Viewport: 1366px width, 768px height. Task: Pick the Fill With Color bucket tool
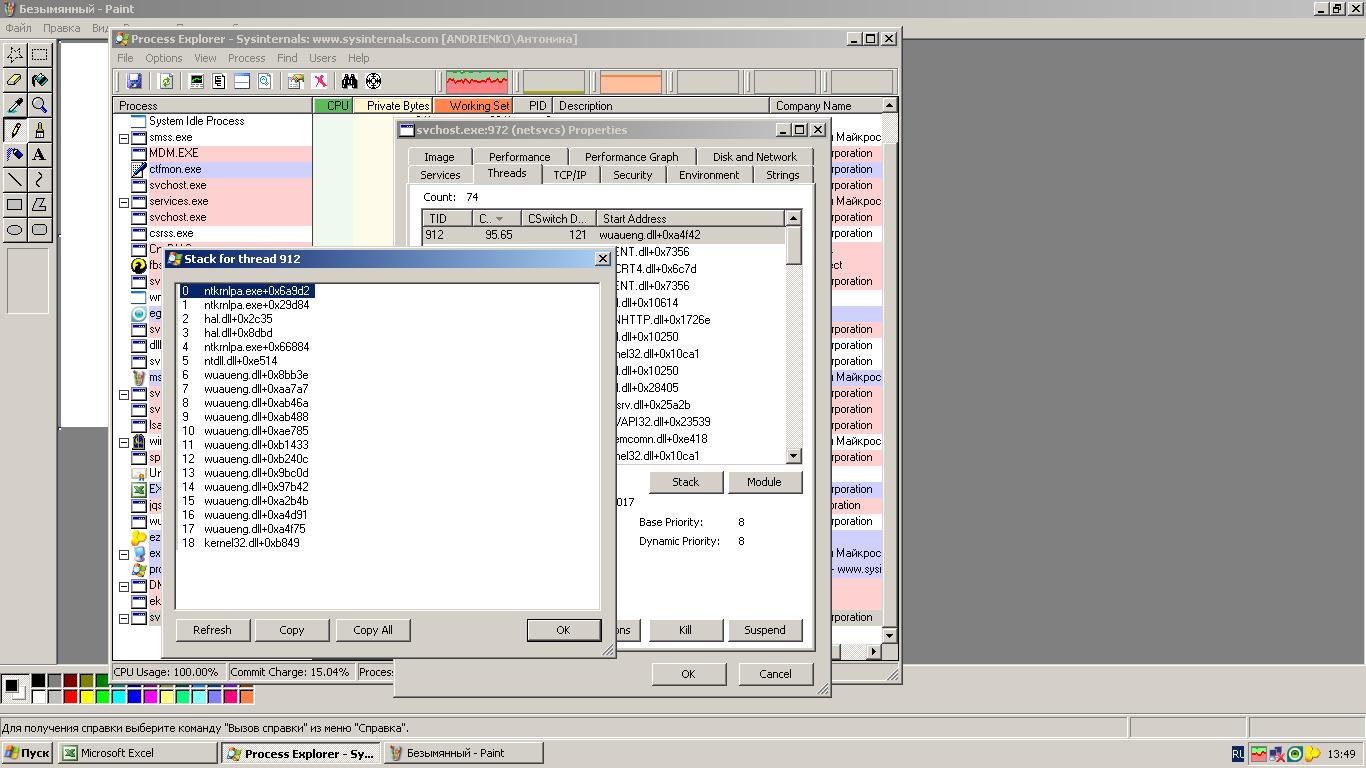point(39,80)
